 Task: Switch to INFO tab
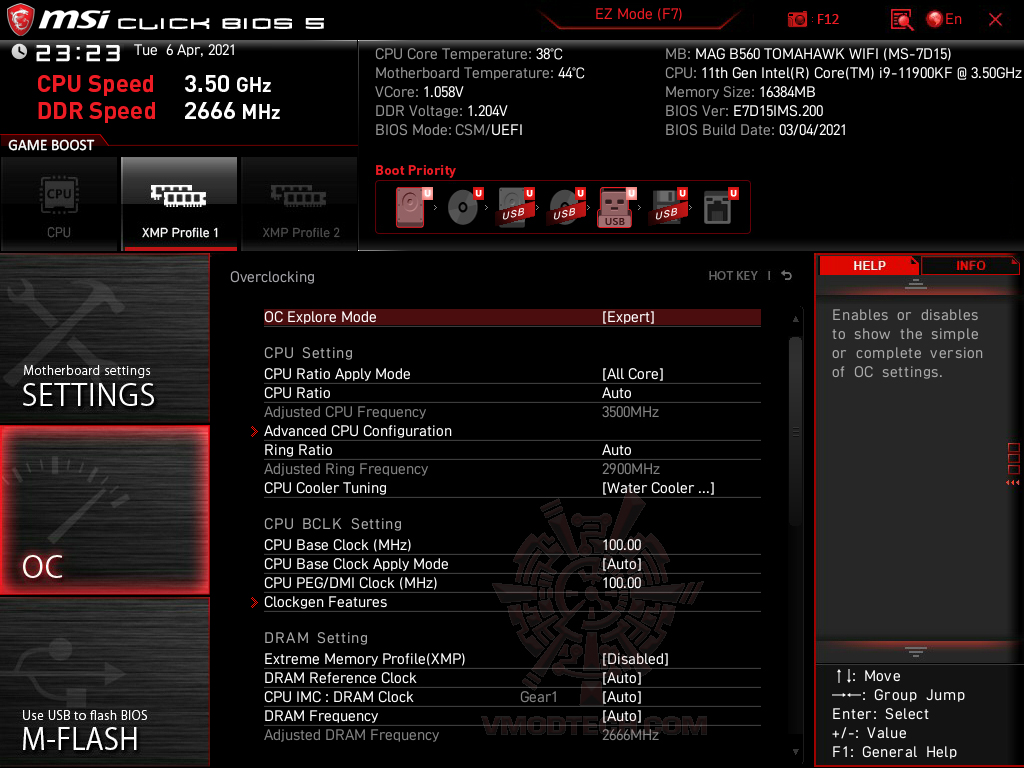(x=970, y=266)
